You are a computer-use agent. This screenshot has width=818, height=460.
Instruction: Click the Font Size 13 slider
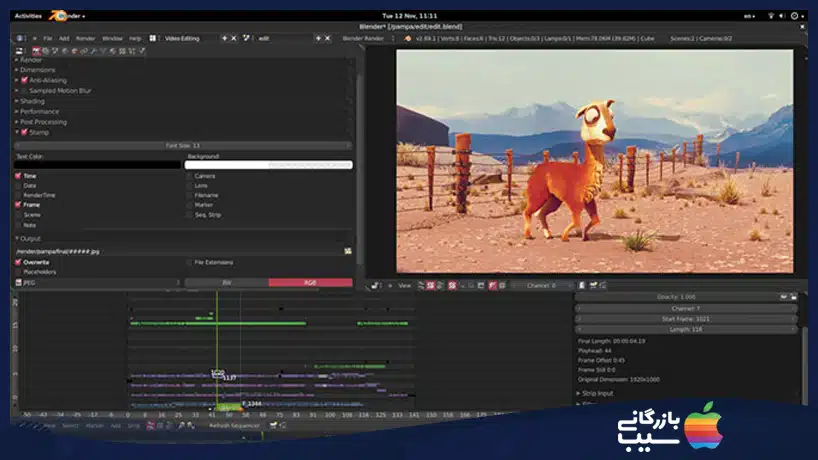point(183,146)
